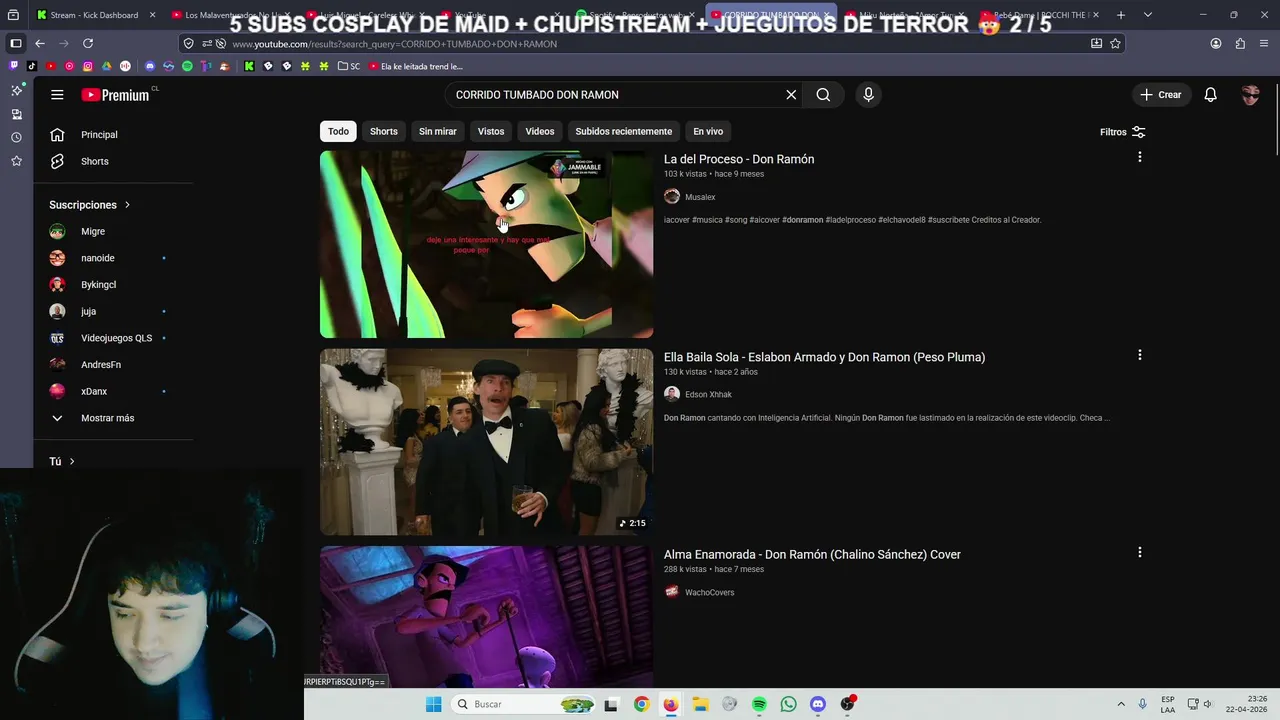Select the Vistos filter chip

[491, 131]
